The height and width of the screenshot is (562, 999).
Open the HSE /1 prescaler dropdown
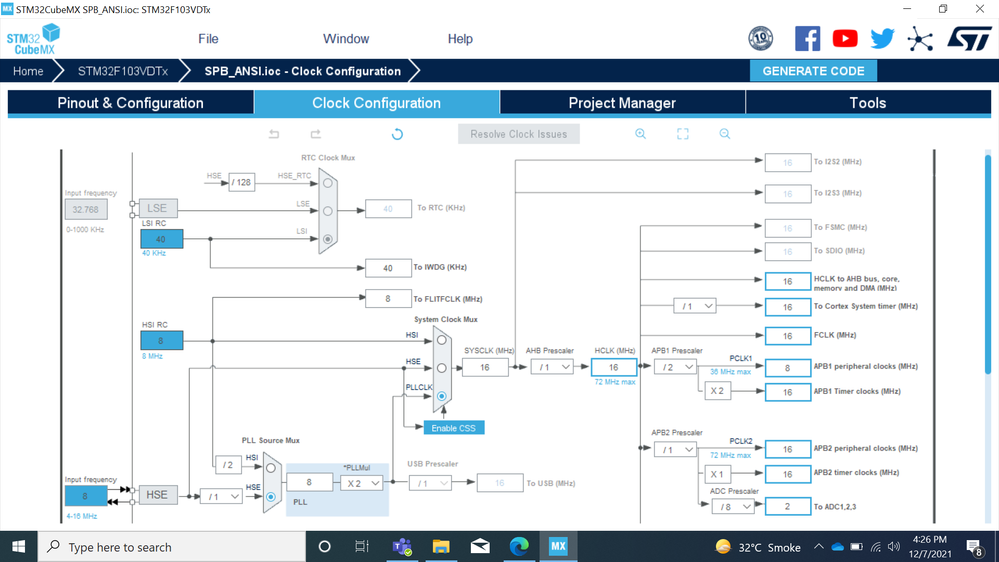pos(221,496)
